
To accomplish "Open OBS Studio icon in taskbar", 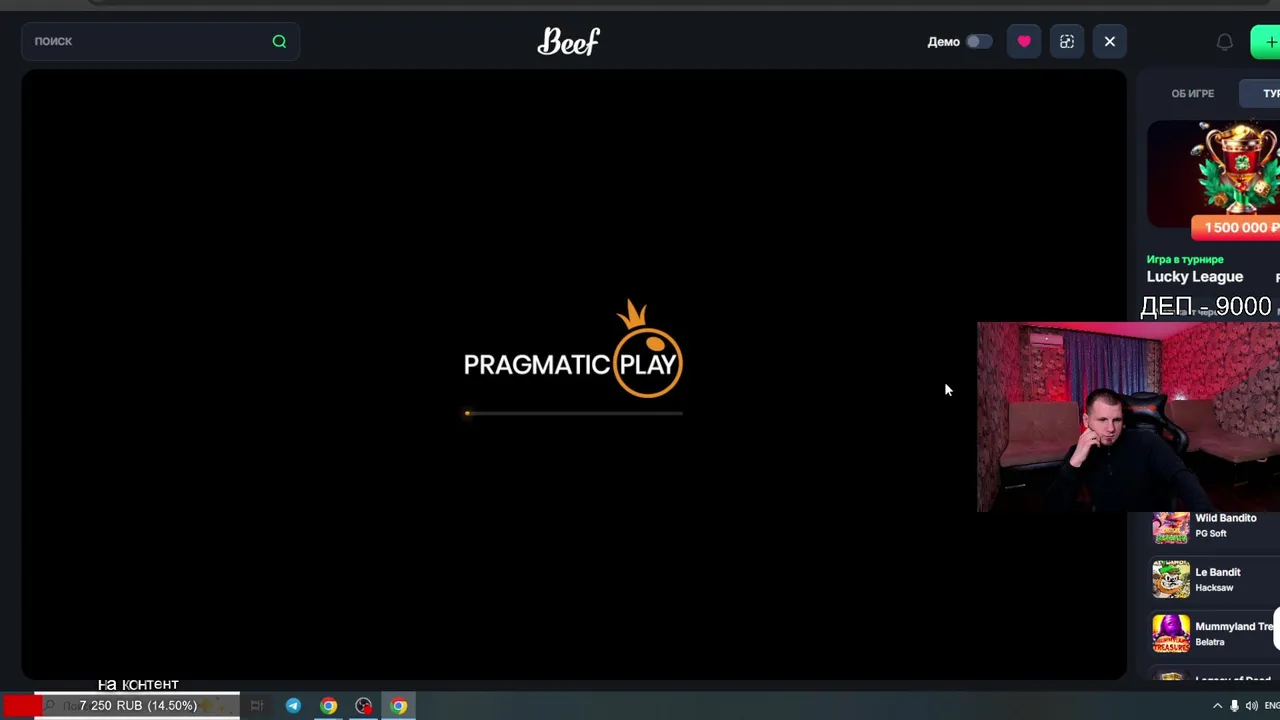I will [363, 706].
